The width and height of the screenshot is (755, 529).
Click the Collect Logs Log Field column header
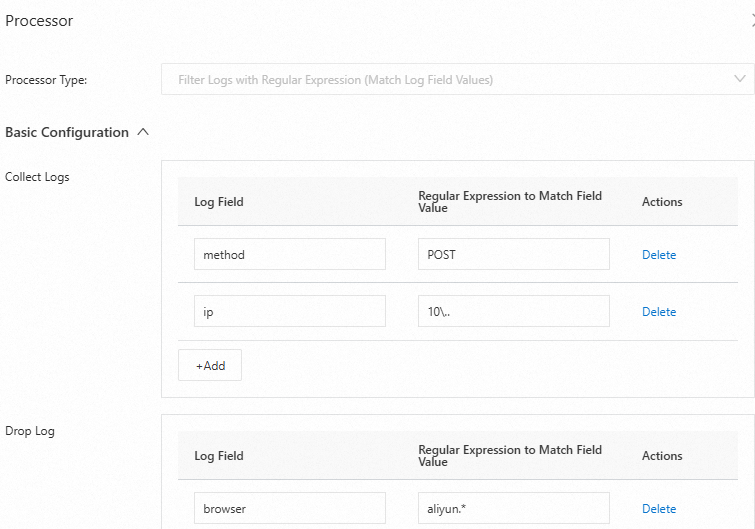point(219,202)
